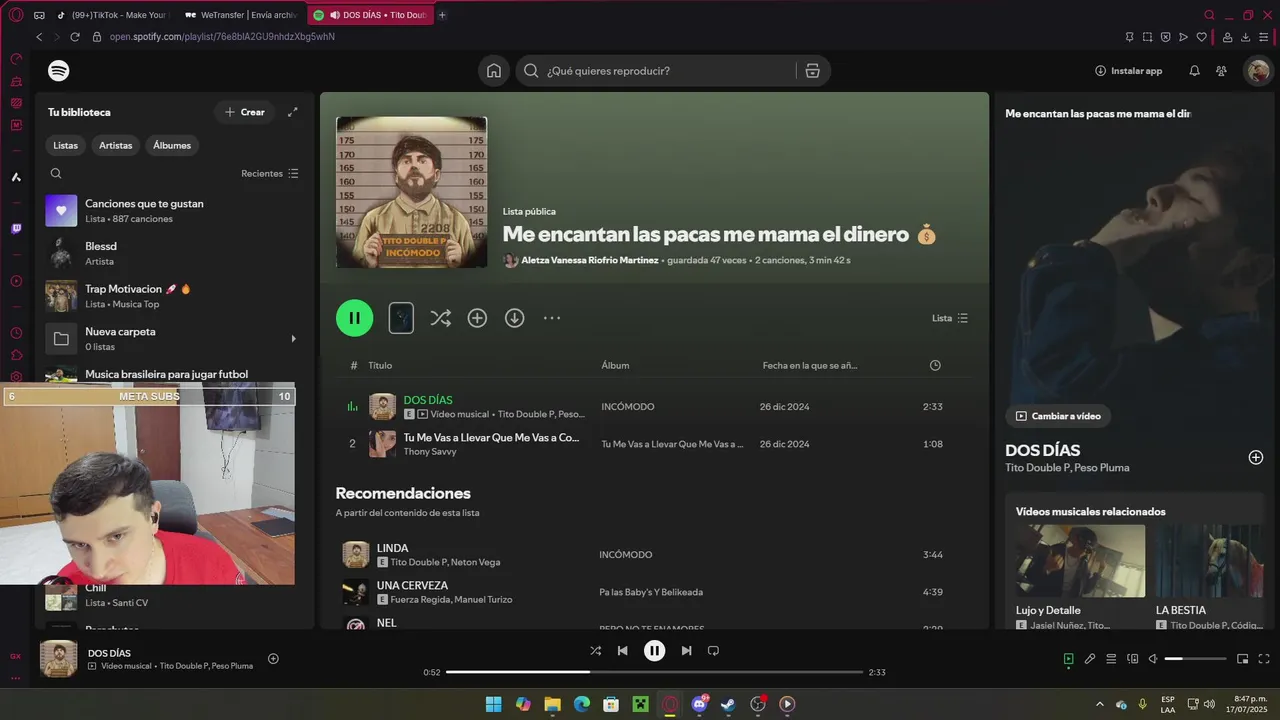Open the connect to a device icon

(1133, 659)
